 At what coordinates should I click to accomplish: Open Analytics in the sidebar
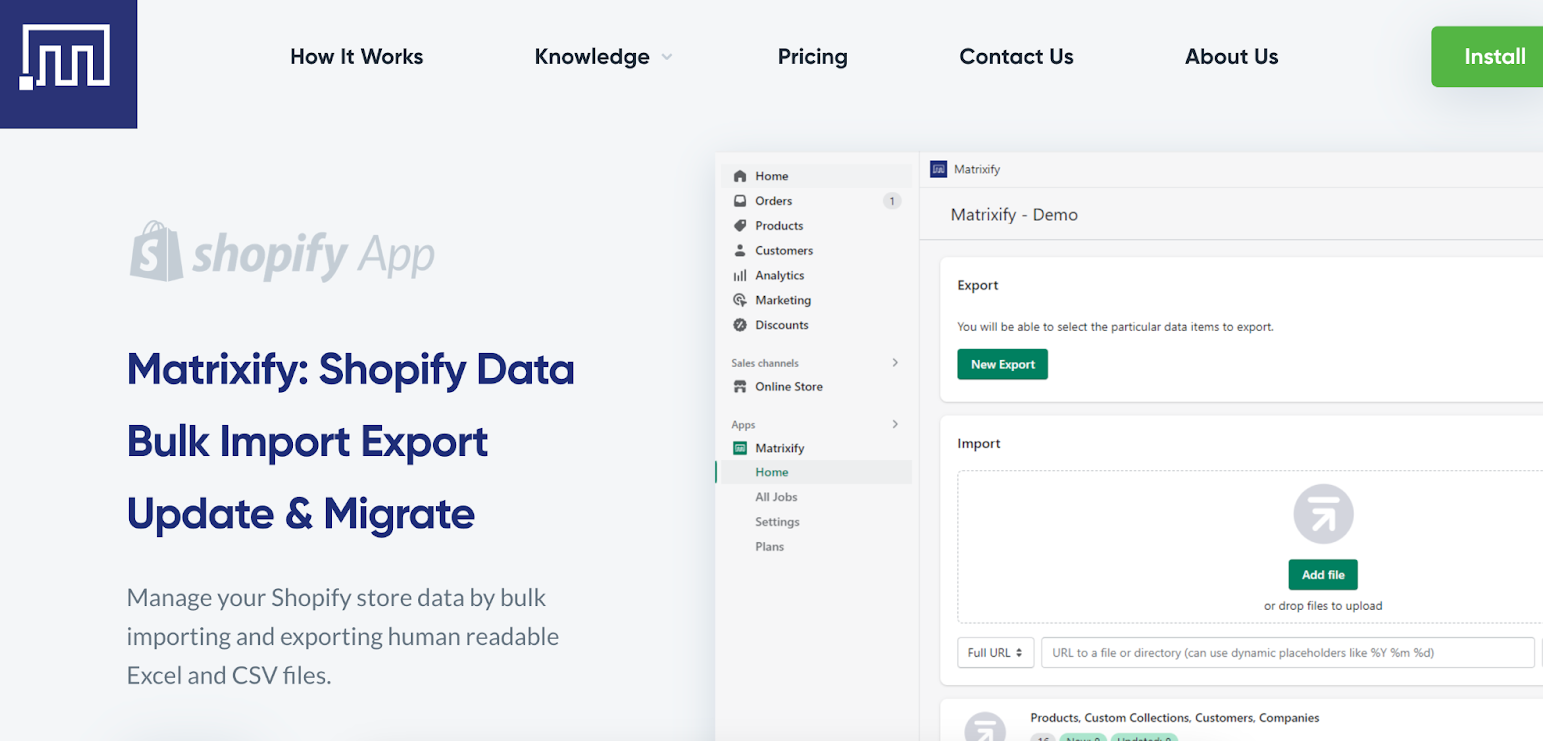coord(780,275)
